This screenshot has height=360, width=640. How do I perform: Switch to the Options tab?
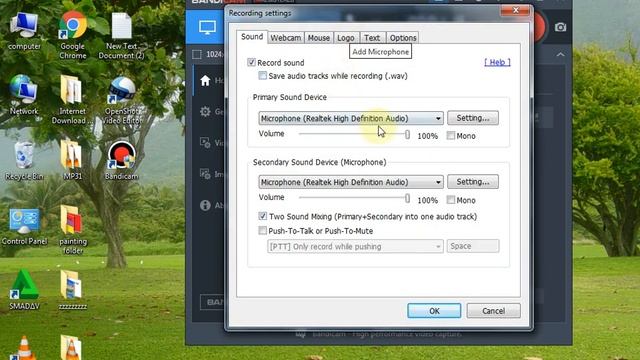403,38
